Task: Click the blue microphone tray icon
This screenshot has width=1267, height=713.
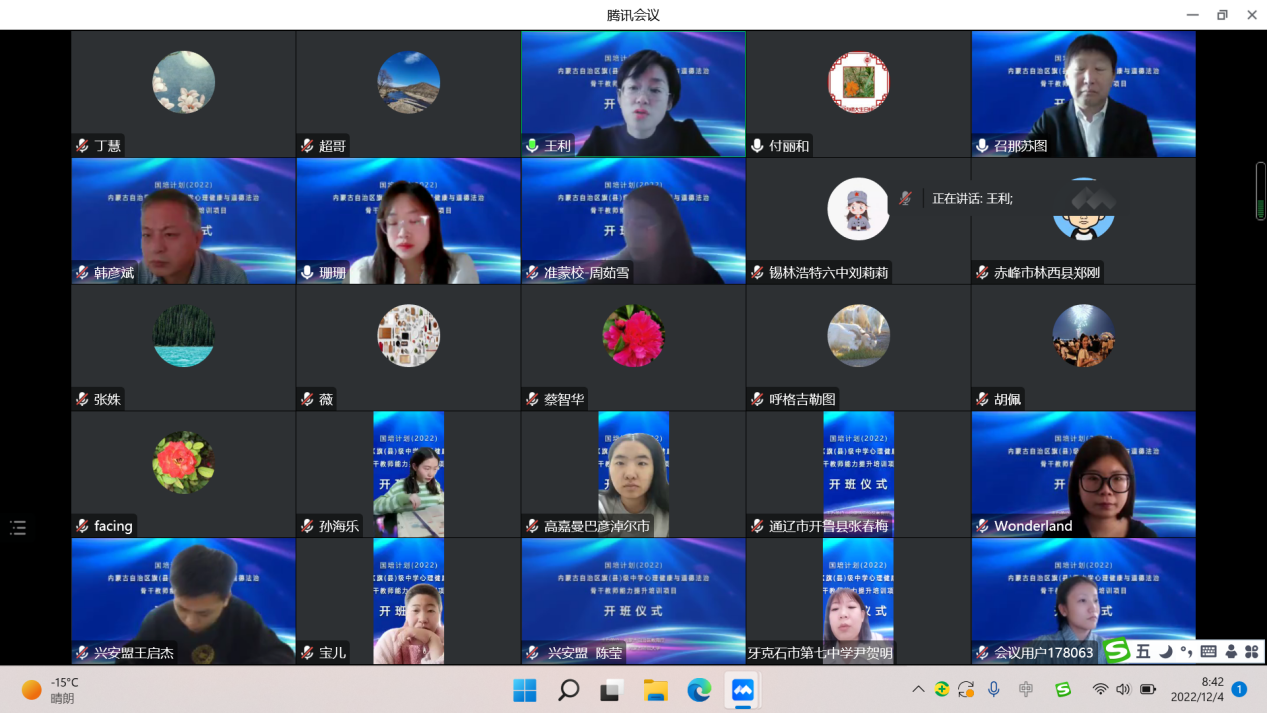Action: [x=994, y=689]
